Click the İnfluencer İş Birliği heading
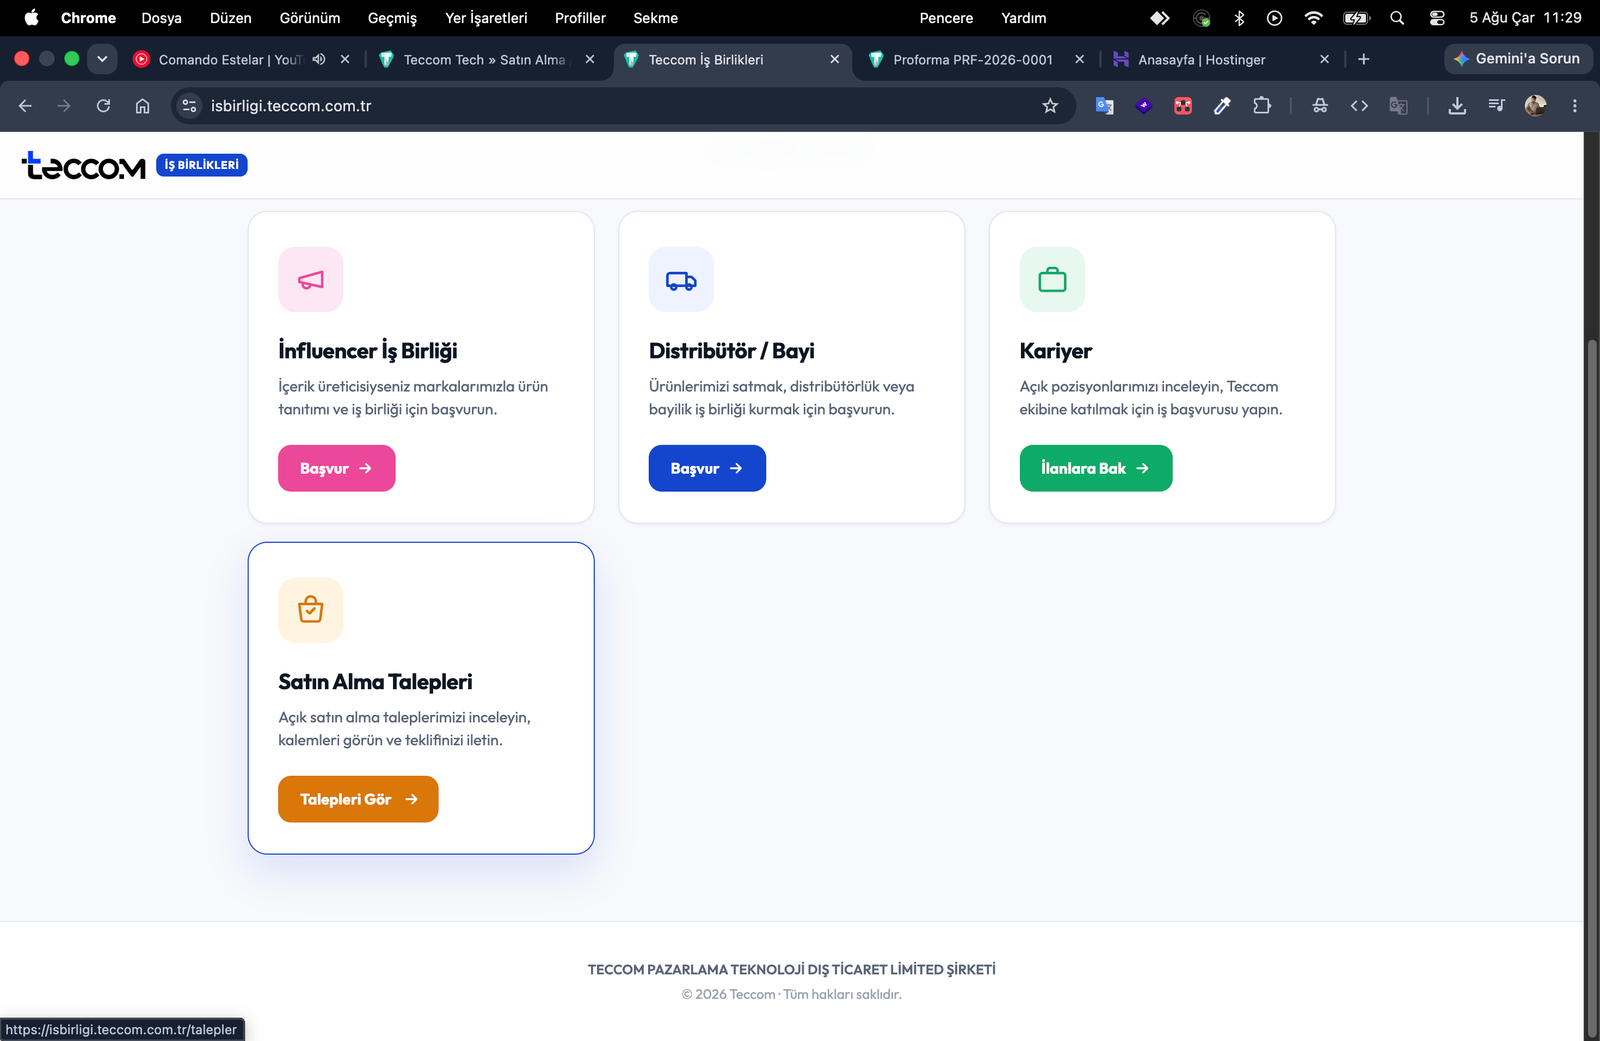This screenshot has width=1600, height=1041. pos(368,351)
